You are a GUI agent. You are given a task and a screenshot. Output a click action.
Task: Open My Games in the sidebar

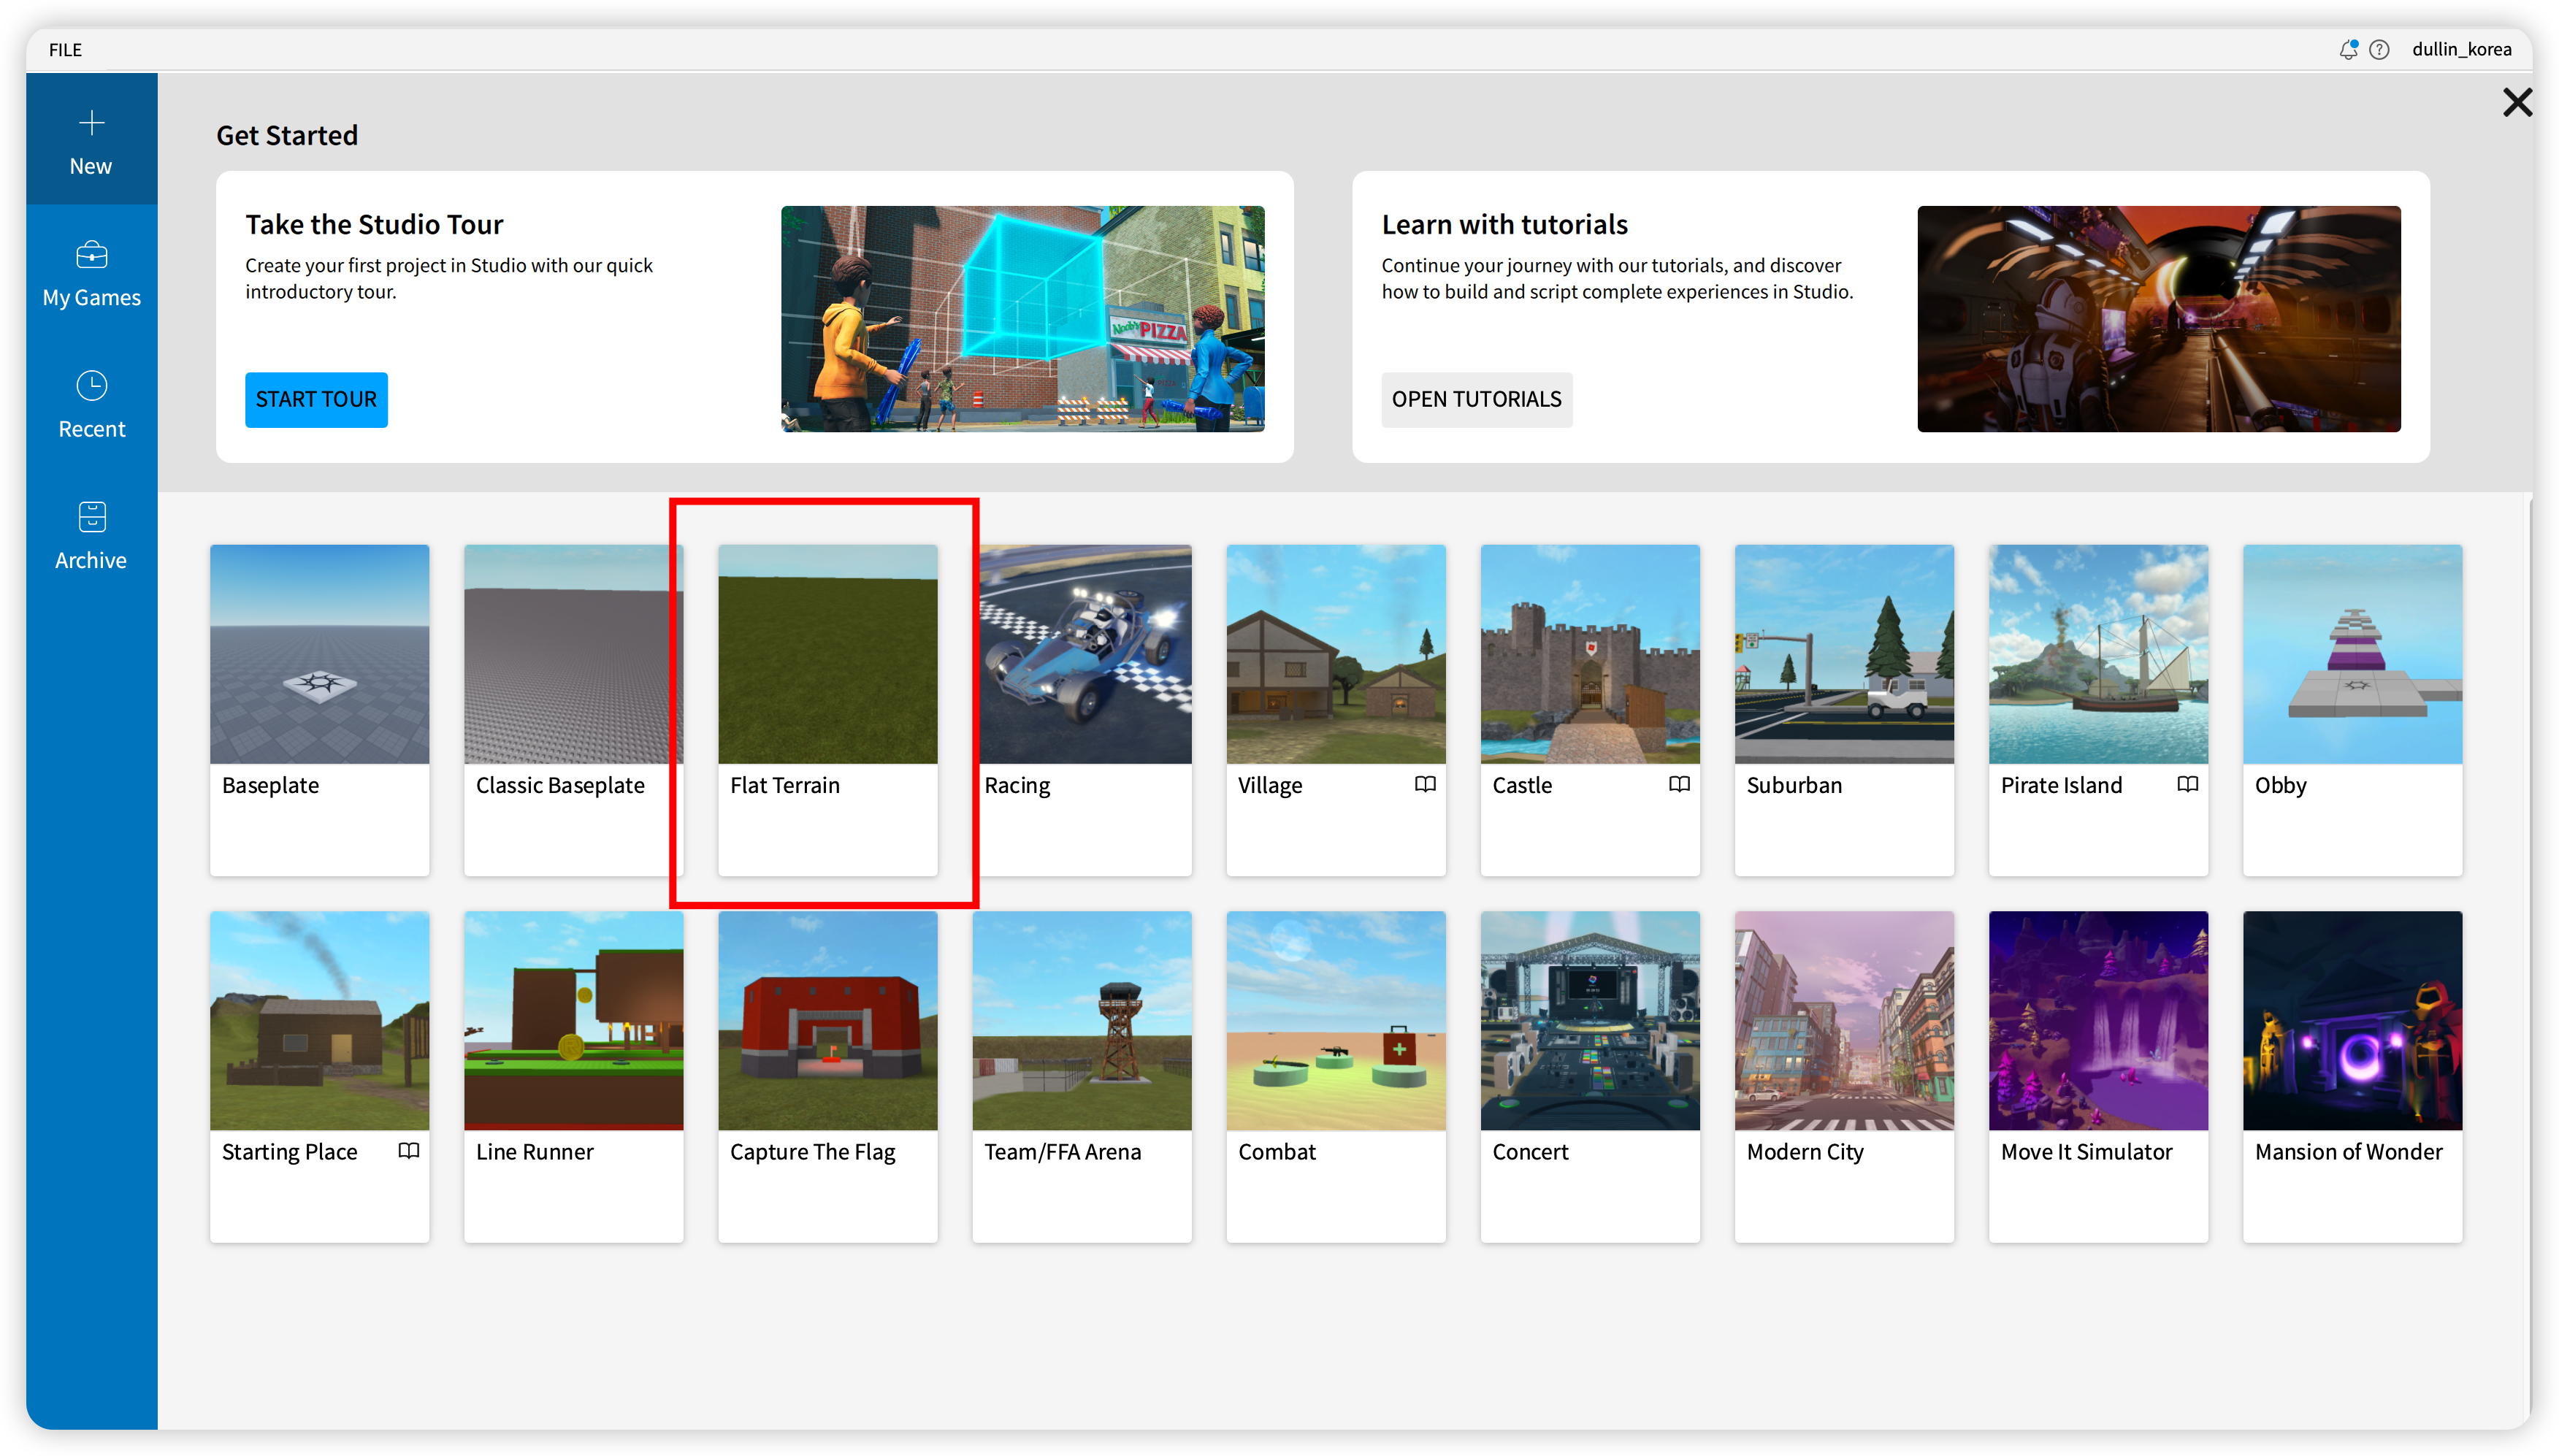(x=91, y=273)
